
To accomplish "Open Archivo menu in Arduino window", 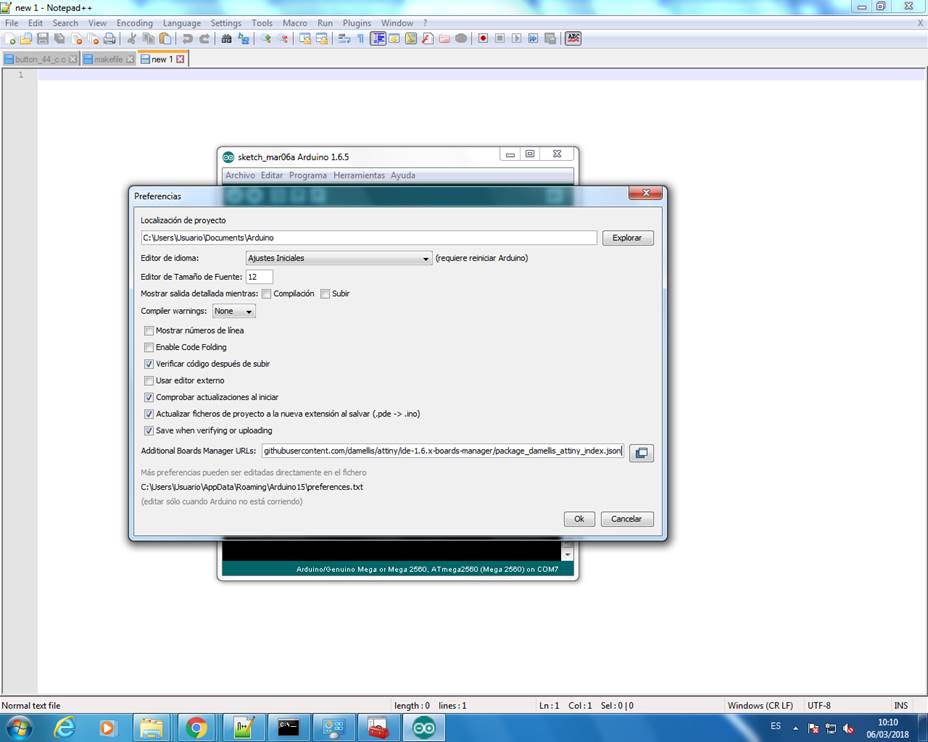I will (x=240, y=176).
